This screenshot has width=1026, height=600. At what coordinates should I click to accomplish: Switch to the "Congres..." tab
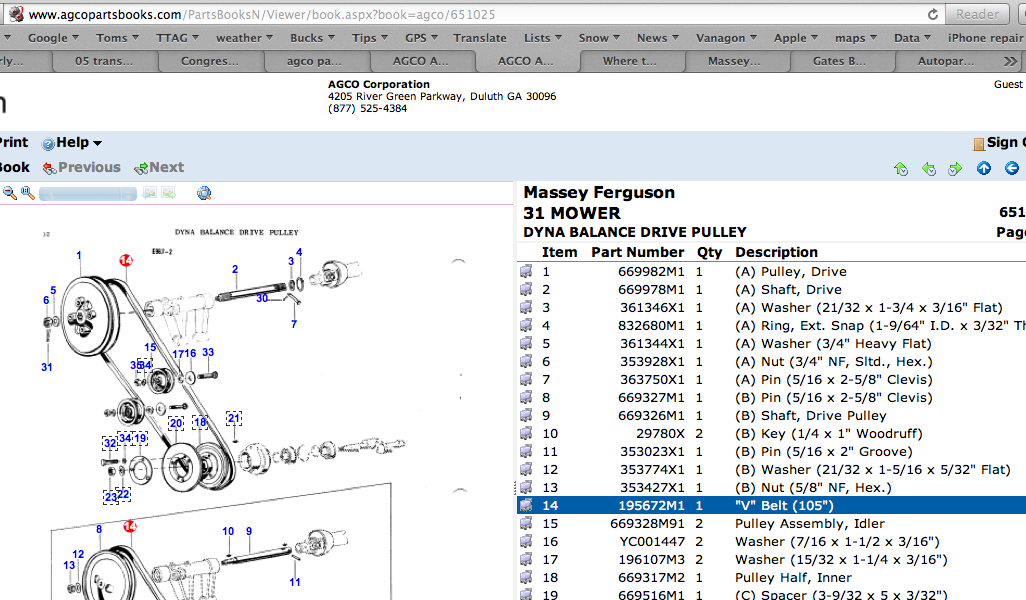tap(211, 62)
